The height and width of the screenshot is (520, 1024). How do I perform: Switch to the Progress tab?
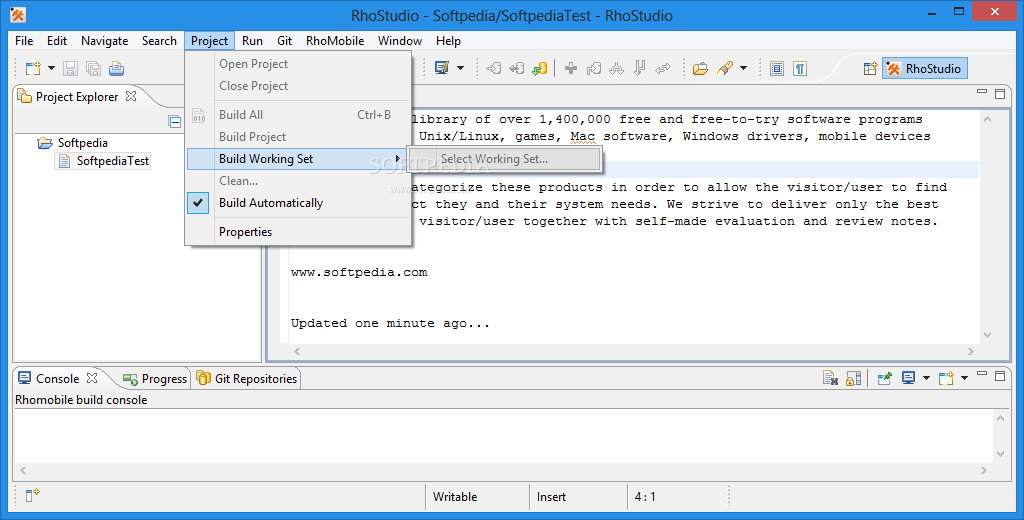pyautogui.click(x=155, y=379)
